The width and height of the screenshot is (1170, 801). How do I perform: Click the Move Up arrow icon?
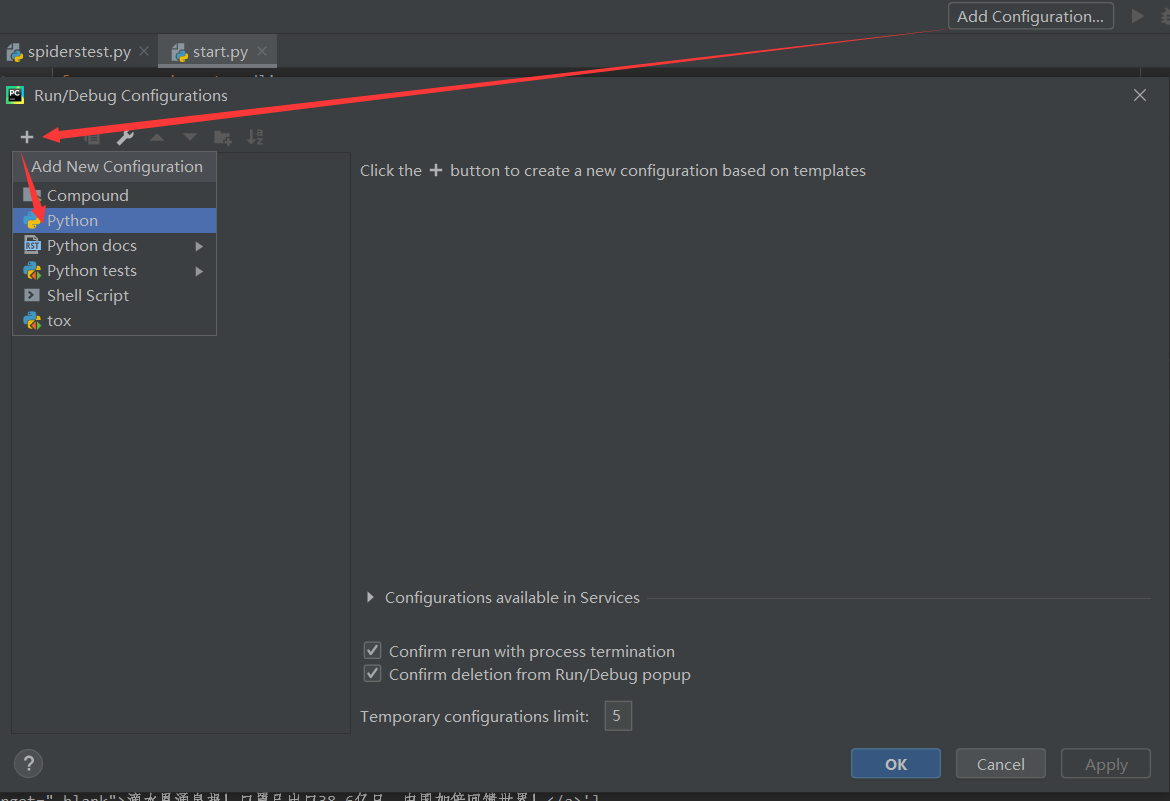point(156,136)
